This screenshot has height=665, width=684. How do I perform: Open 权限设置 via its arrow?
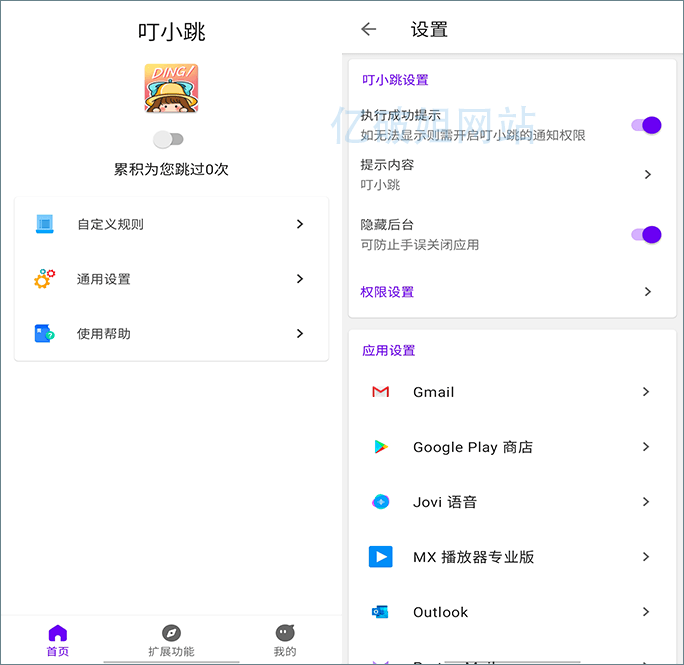(x=647, y=292)
